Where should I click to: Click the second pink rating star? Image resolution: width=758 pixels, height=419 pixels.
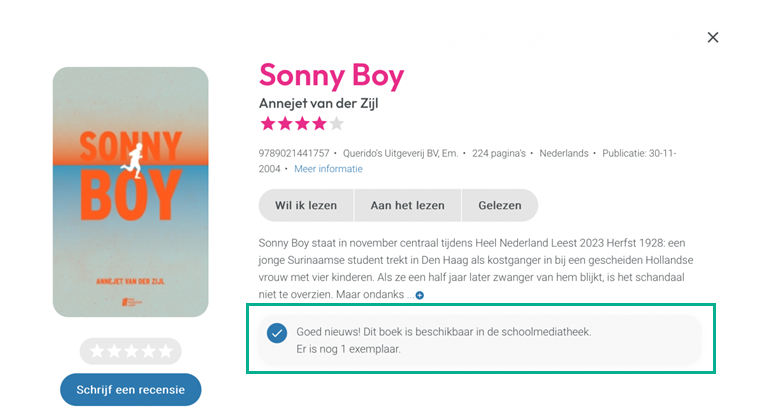(285, 124)
